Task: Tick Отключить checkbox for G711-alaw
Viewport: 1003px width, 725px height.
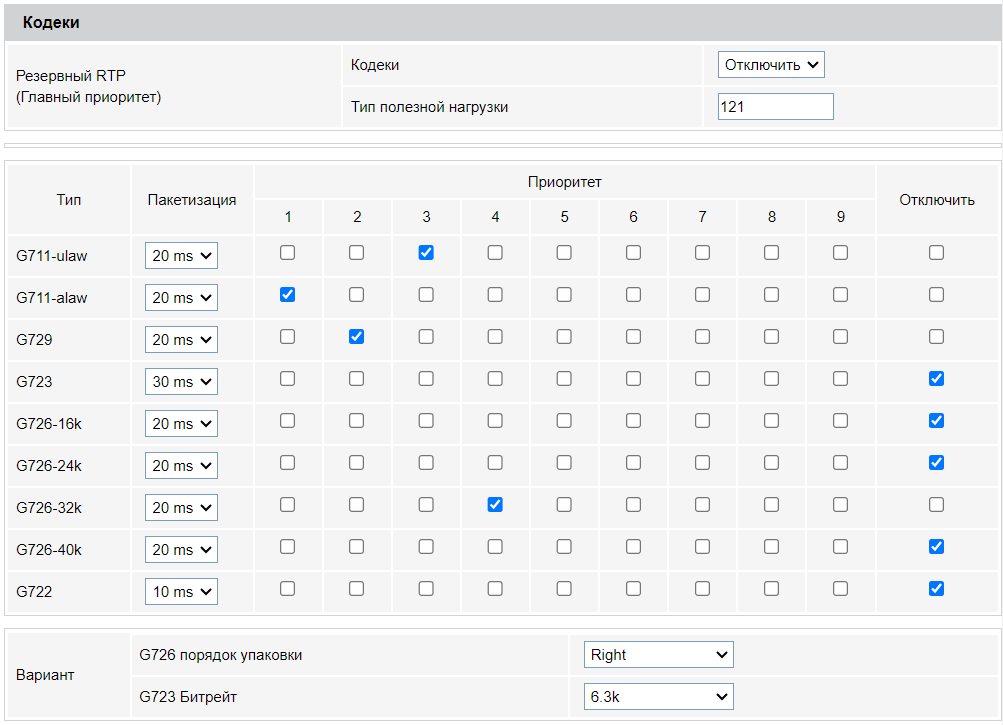Action: point(936,295)
